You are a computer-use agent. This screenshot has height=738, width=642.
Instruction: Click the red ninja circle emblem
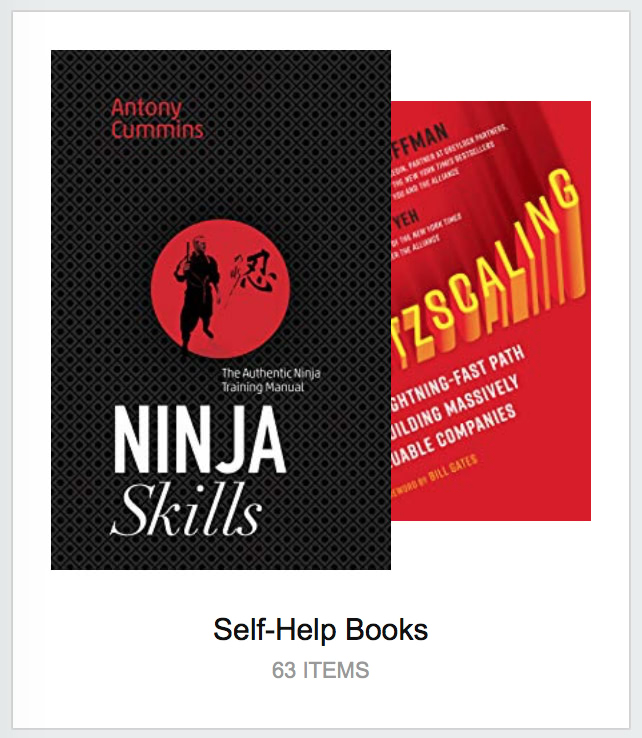[x=220, y=289]
